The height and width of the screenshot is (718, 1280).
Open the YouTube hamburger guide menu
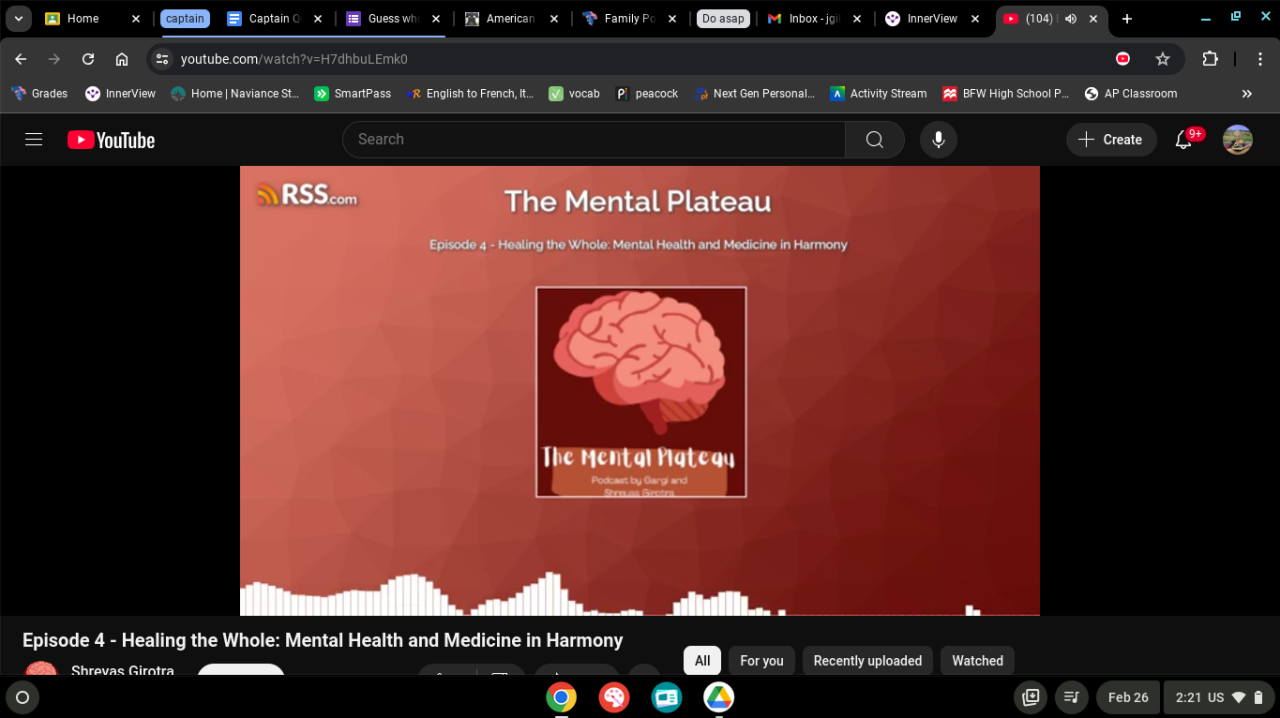tap(34, 140)
